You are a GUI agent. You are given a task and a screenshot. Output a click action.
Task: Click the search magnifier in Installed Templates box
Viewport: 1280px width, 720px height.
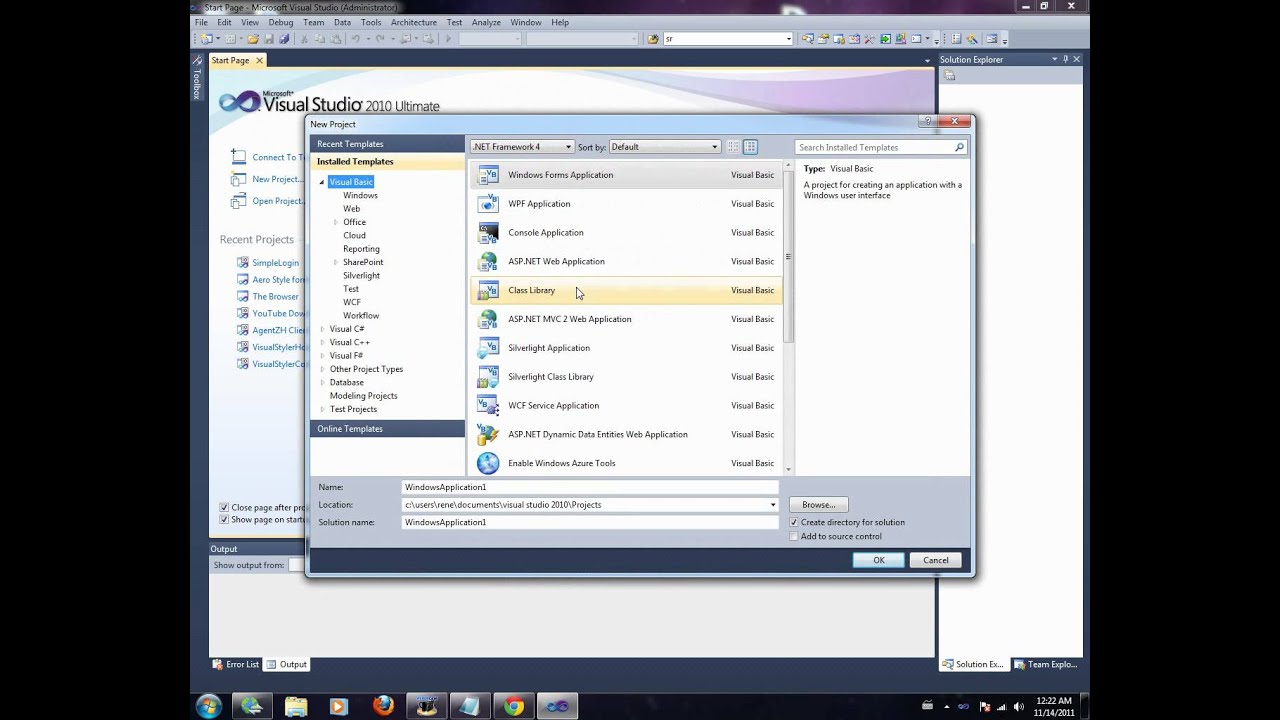pyautogui.click(x=959, y=147)
